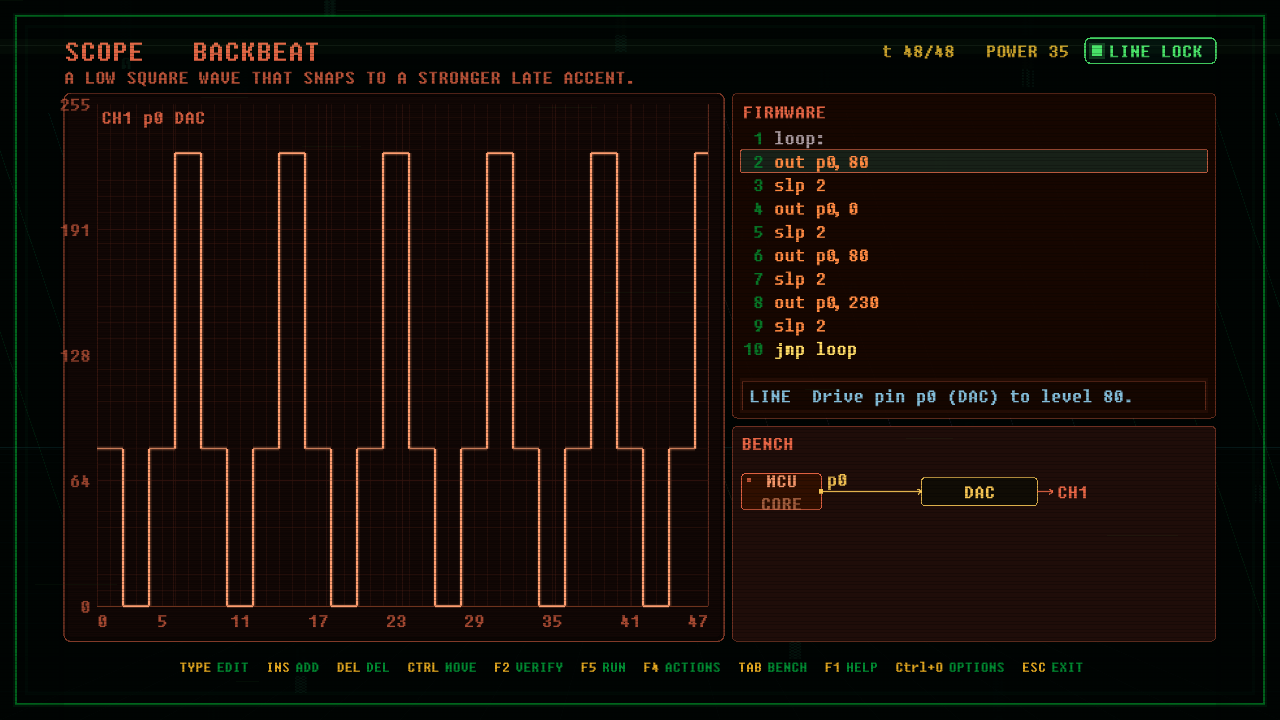Select firmware line 3 'slp 2'

click(x=973, y=186)
